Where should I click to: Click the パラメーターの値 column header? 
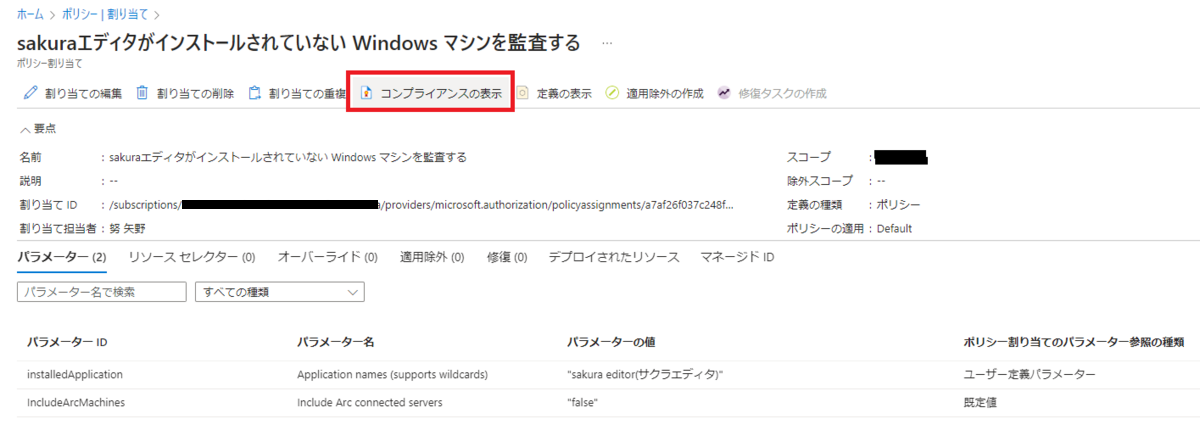(610, 342)
